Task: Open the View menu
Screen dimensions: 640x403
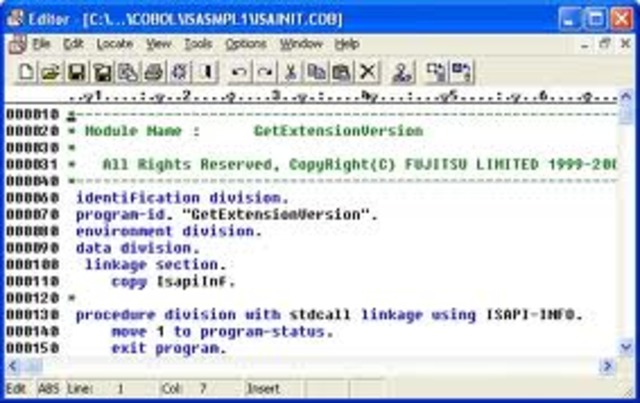Action: [x=159, y=44]
